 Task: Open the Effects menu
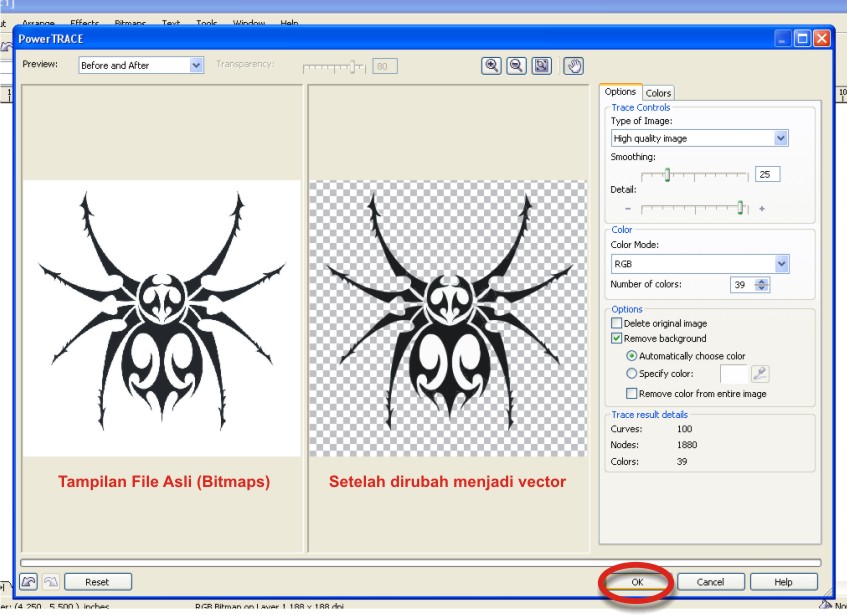pos(84,23)
